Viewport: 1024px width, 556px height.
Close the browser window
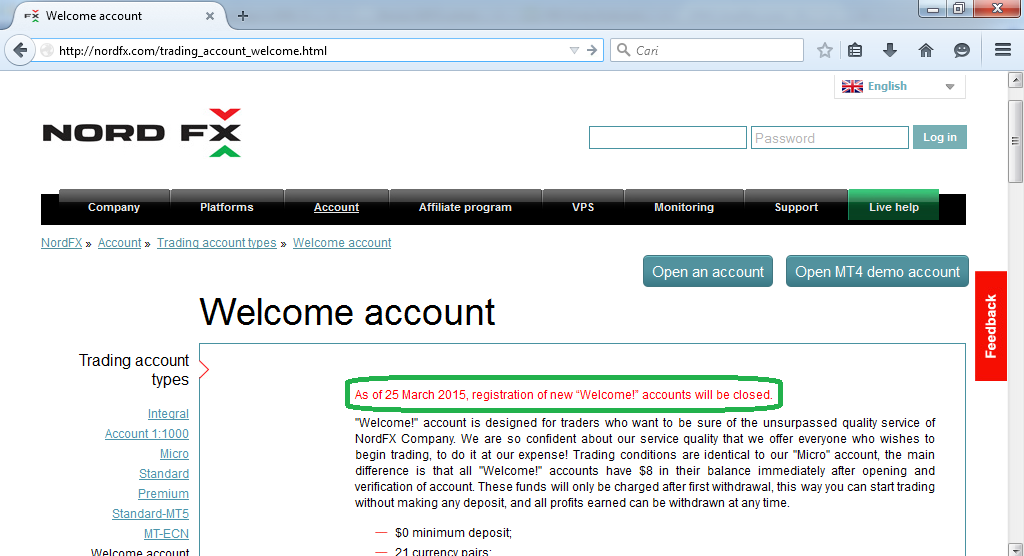(997, 8)
